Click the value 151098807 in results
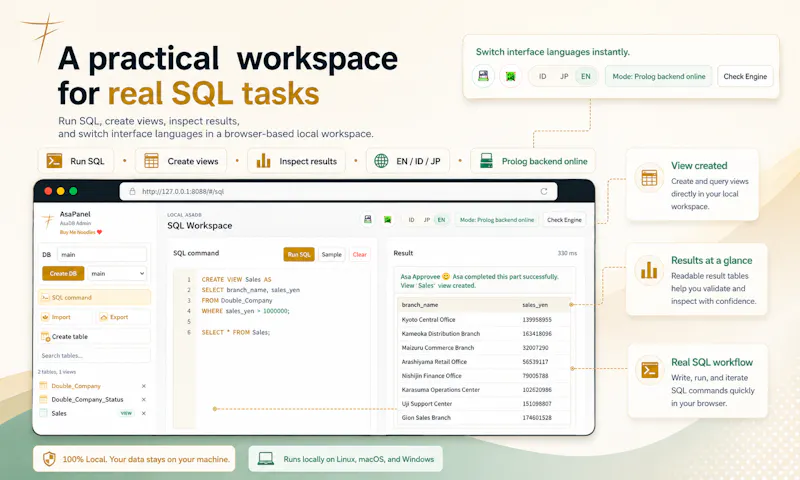Screen dimensions: 800x480 click(537, 403)
